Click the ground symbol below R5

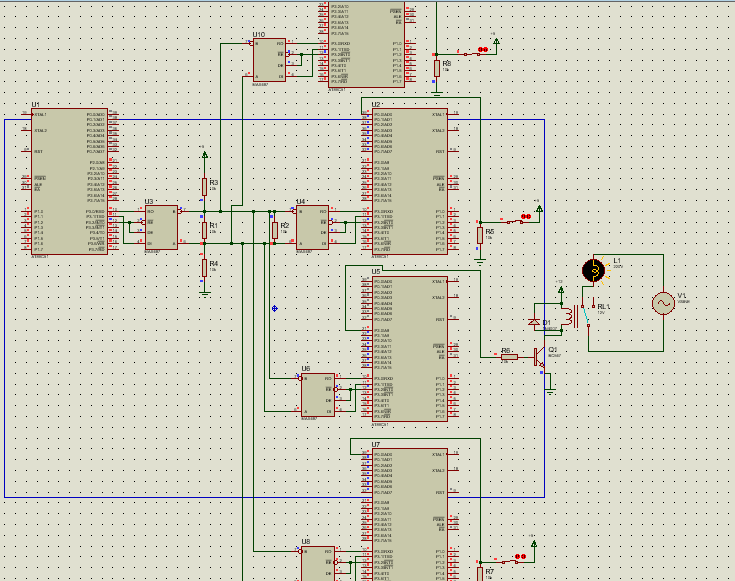click(480, 262)
